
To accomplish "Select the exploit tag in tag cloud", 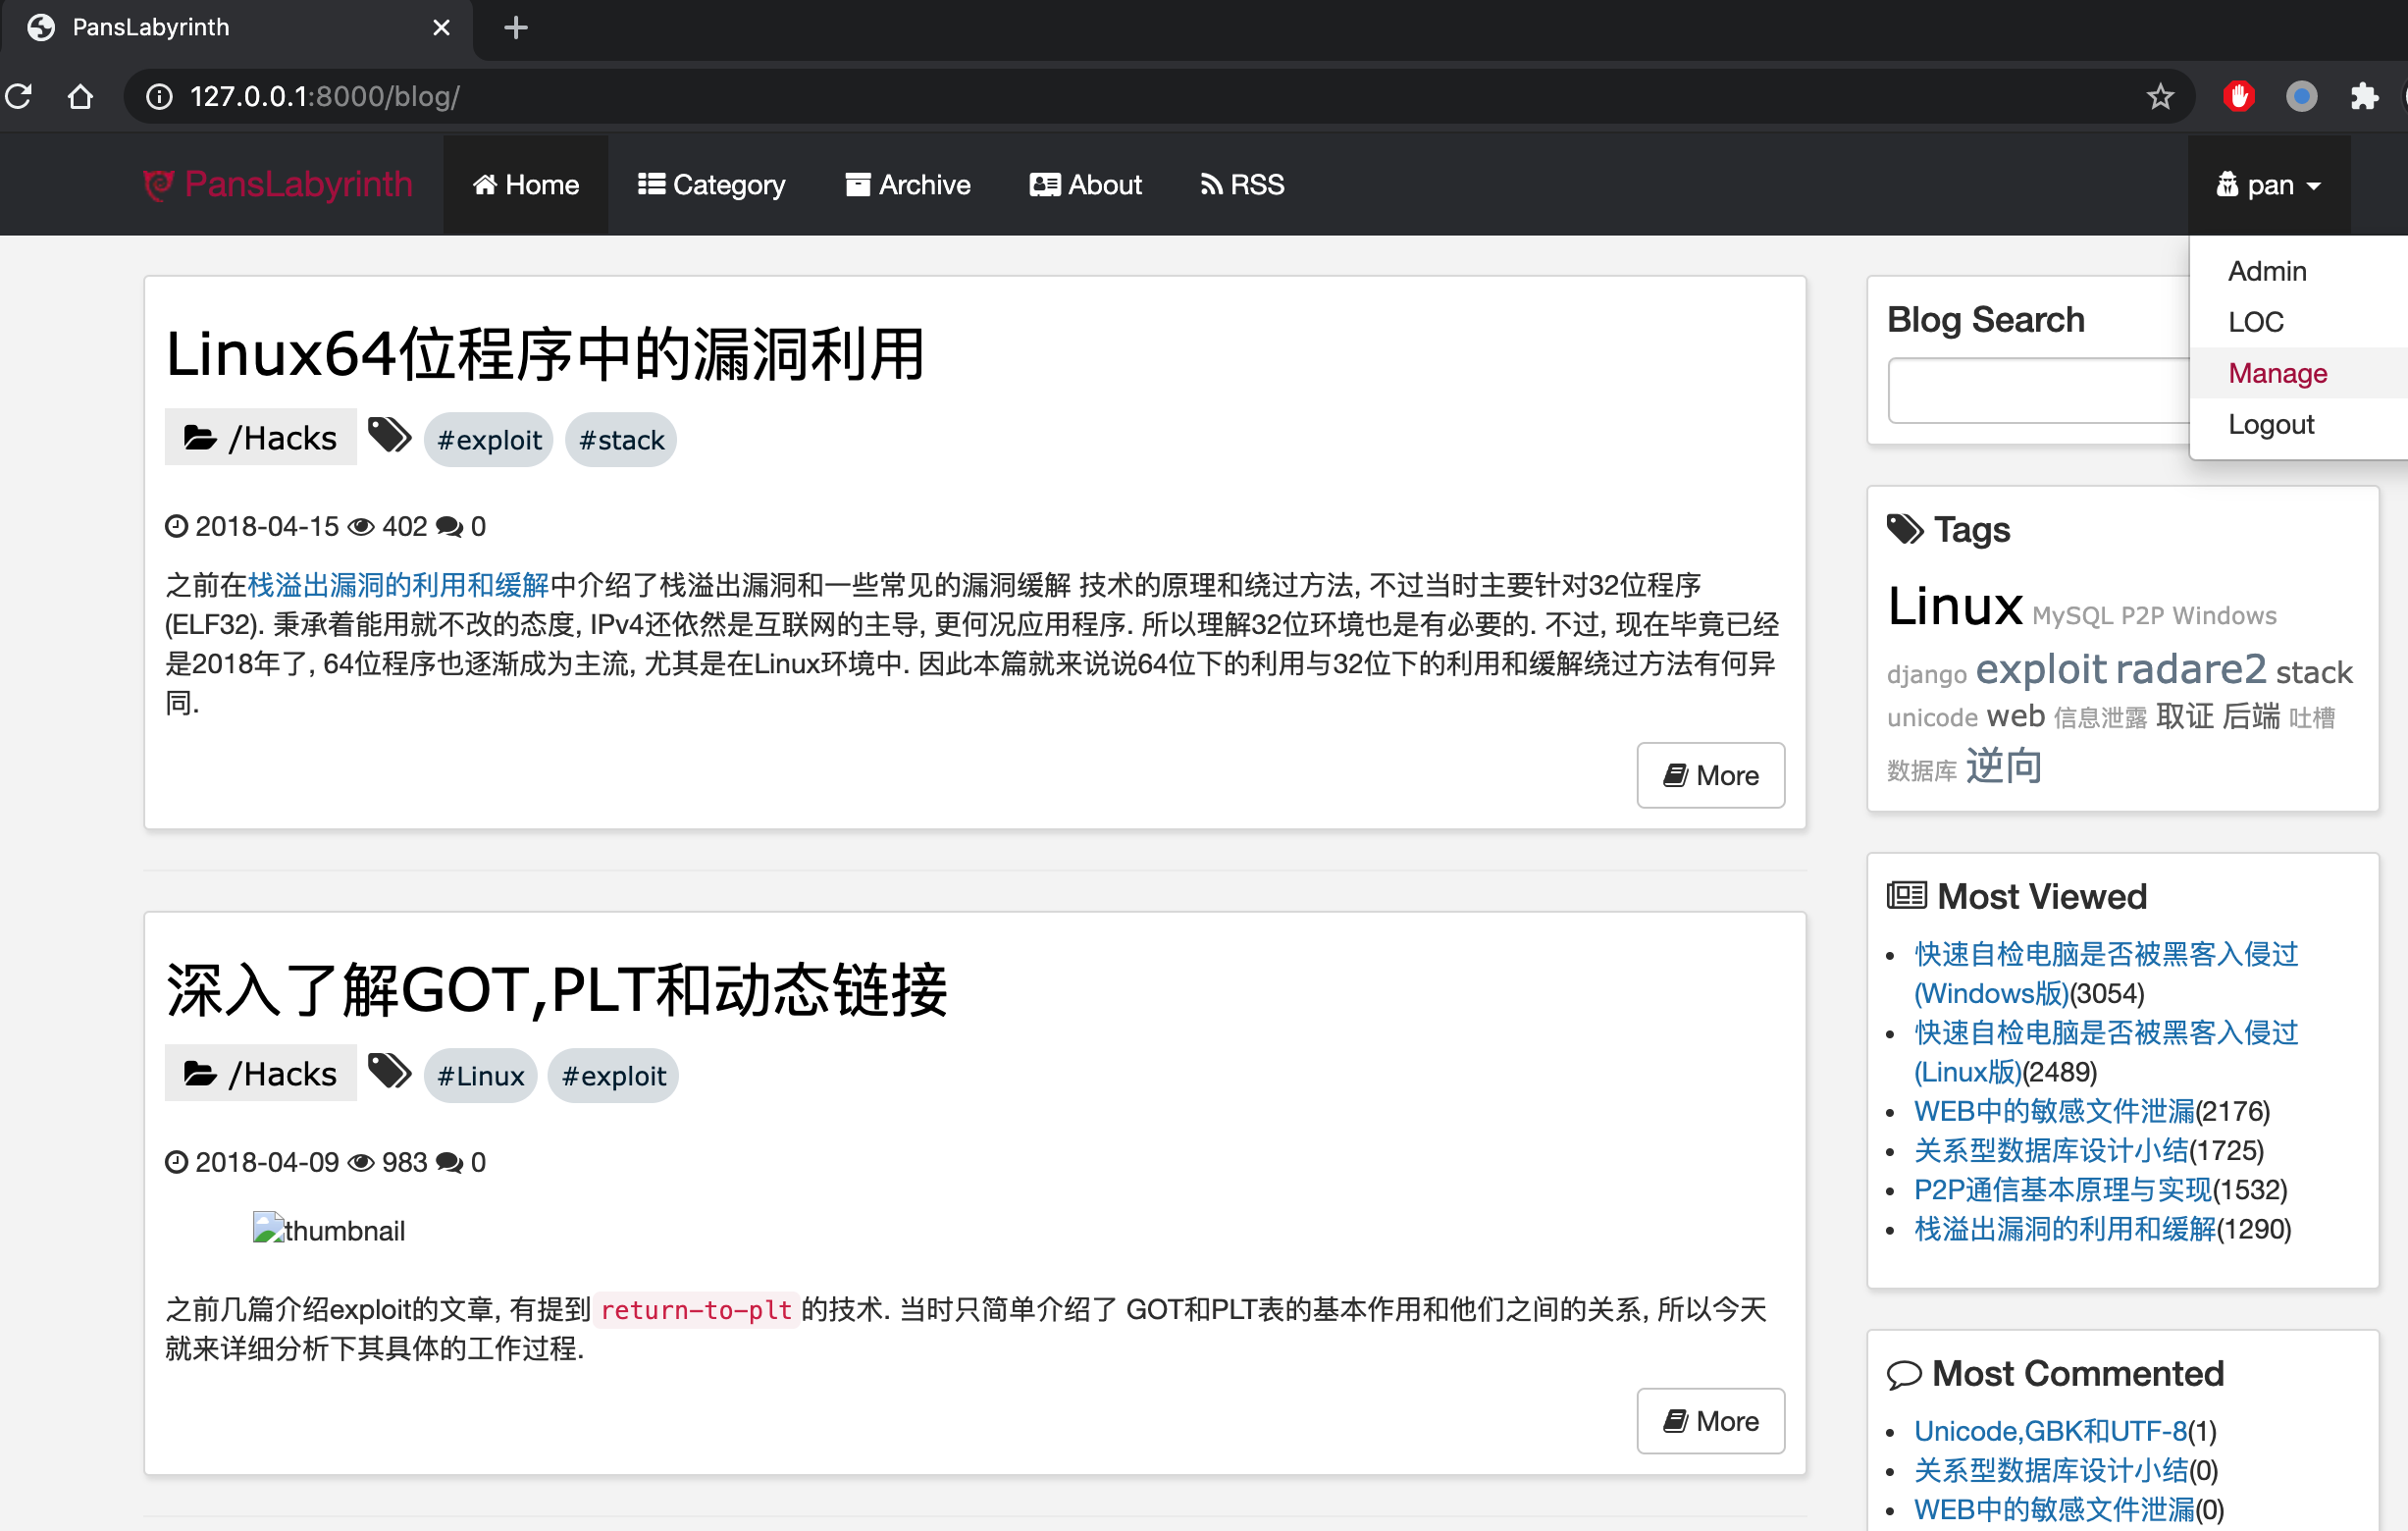I will (2041, 669).
